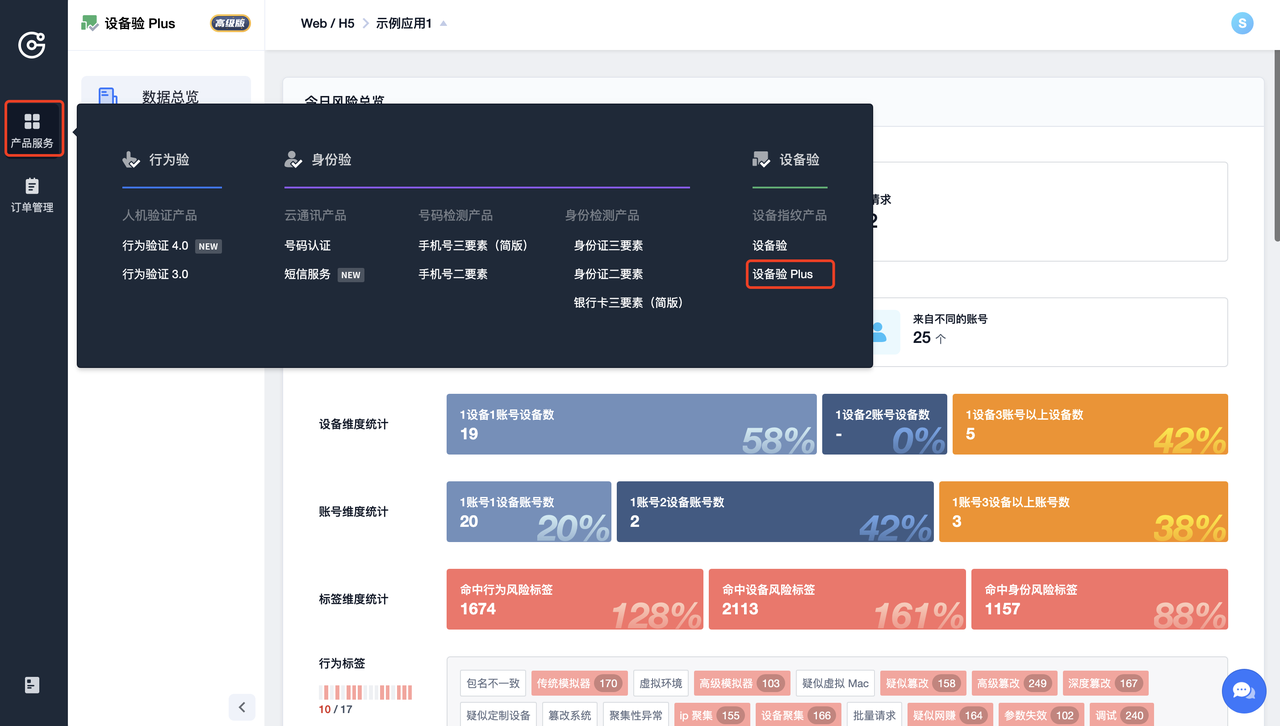Click the GeeTest logo icon
Image resolution: width=1280 pixels, height=726 pixels.
[x=32, y=45]
